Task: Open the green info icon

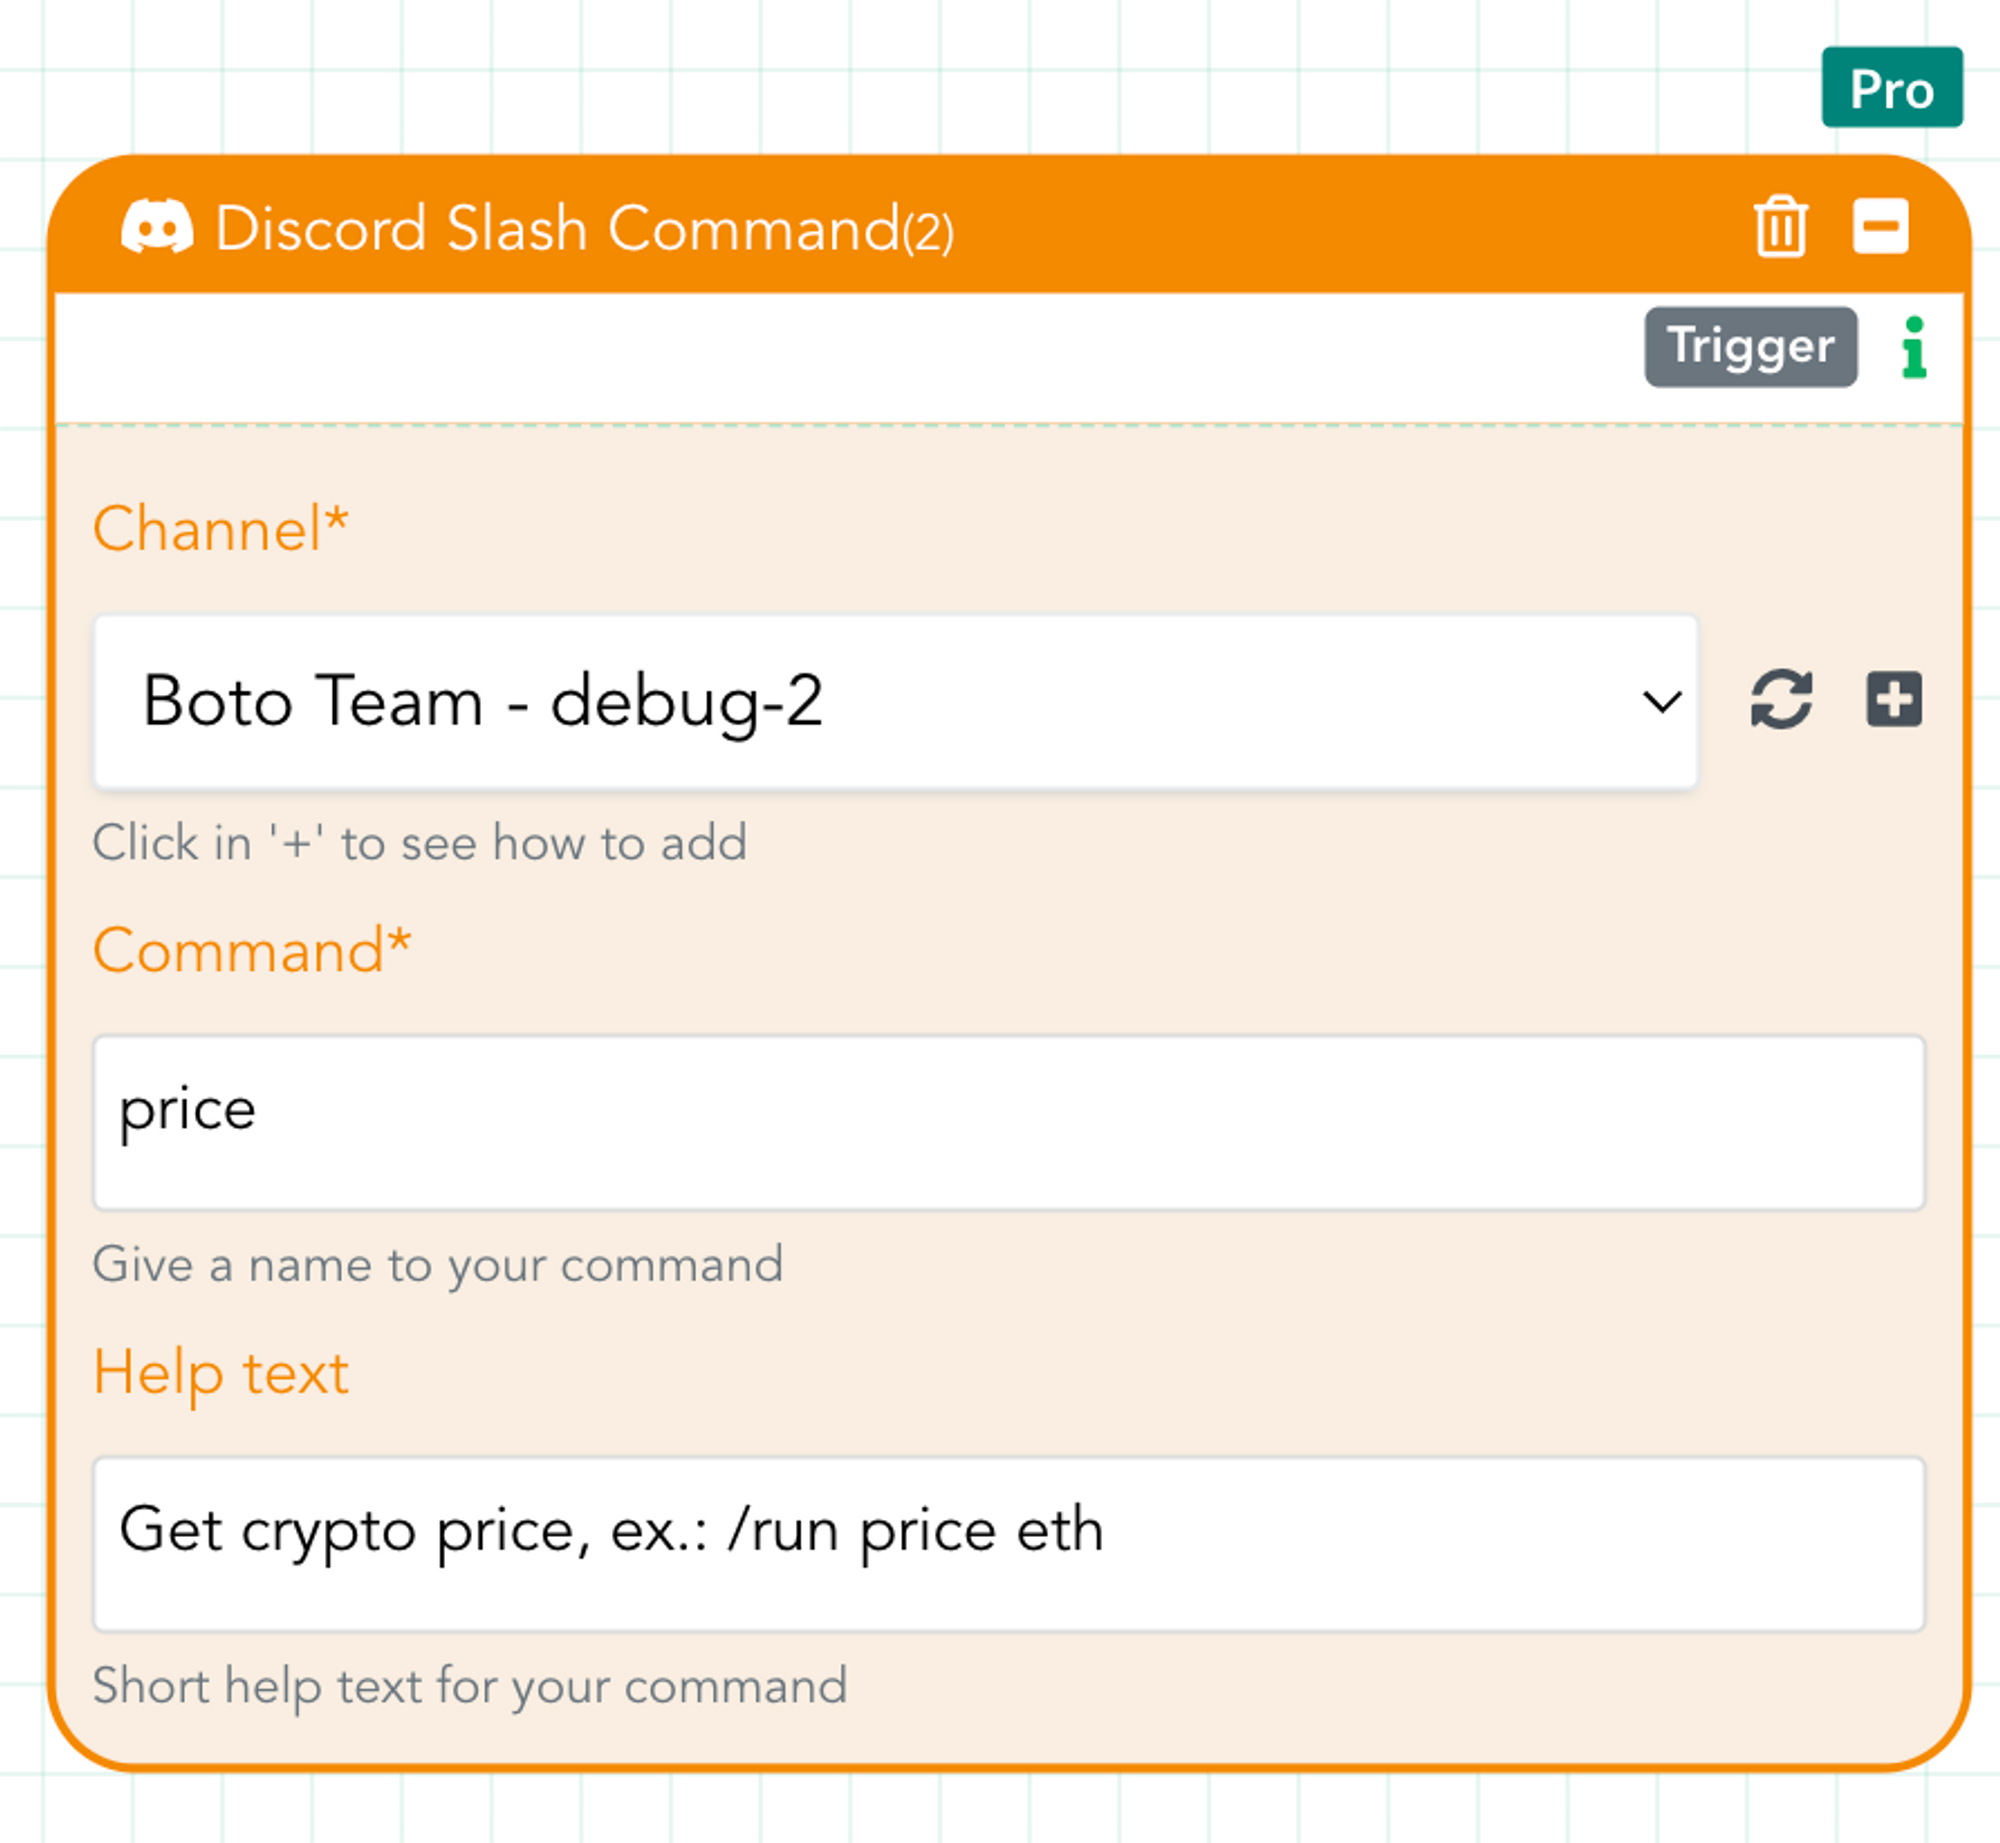Action: [x=1914, y=348]
